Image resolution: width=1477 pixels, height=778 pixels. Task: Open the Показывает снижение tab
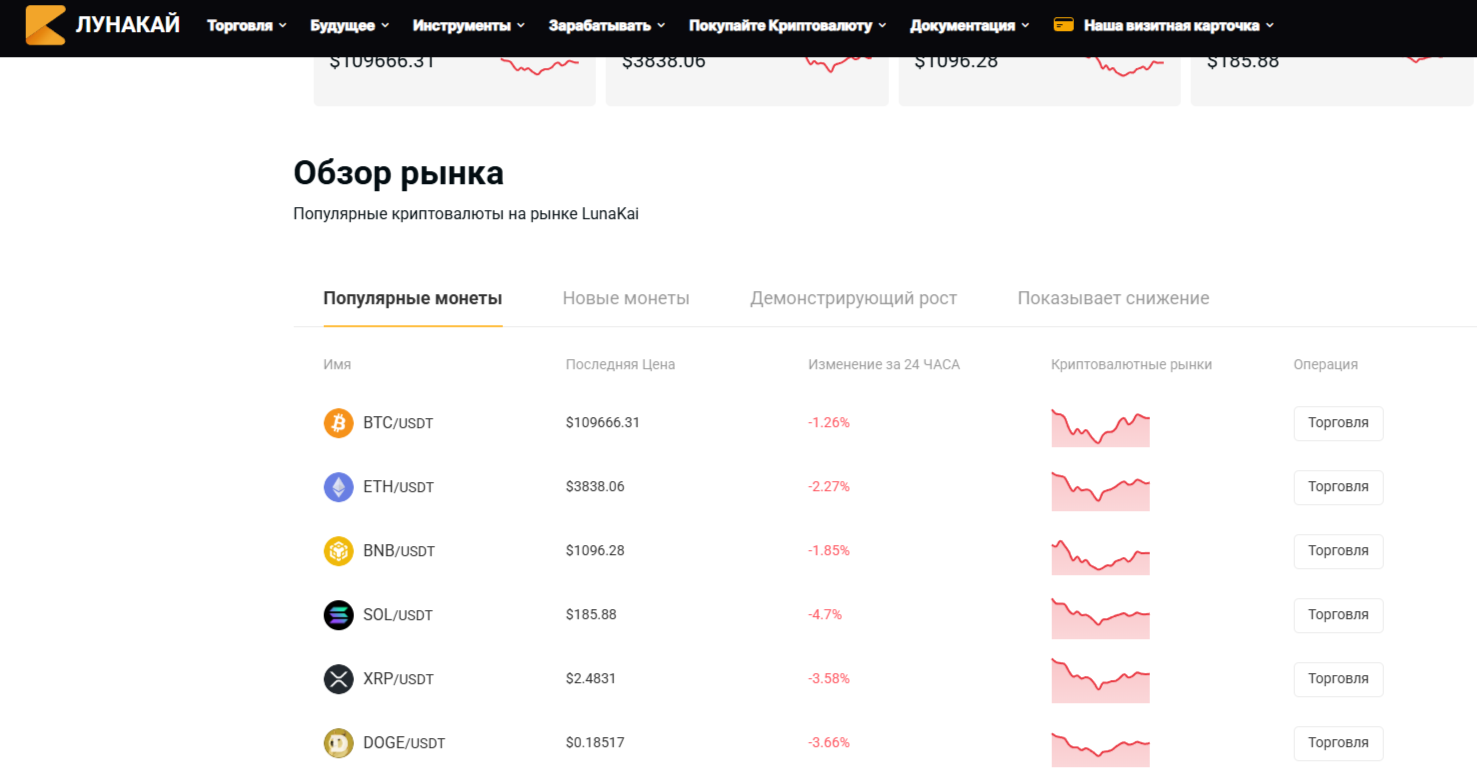click(x=1113, y=298)
